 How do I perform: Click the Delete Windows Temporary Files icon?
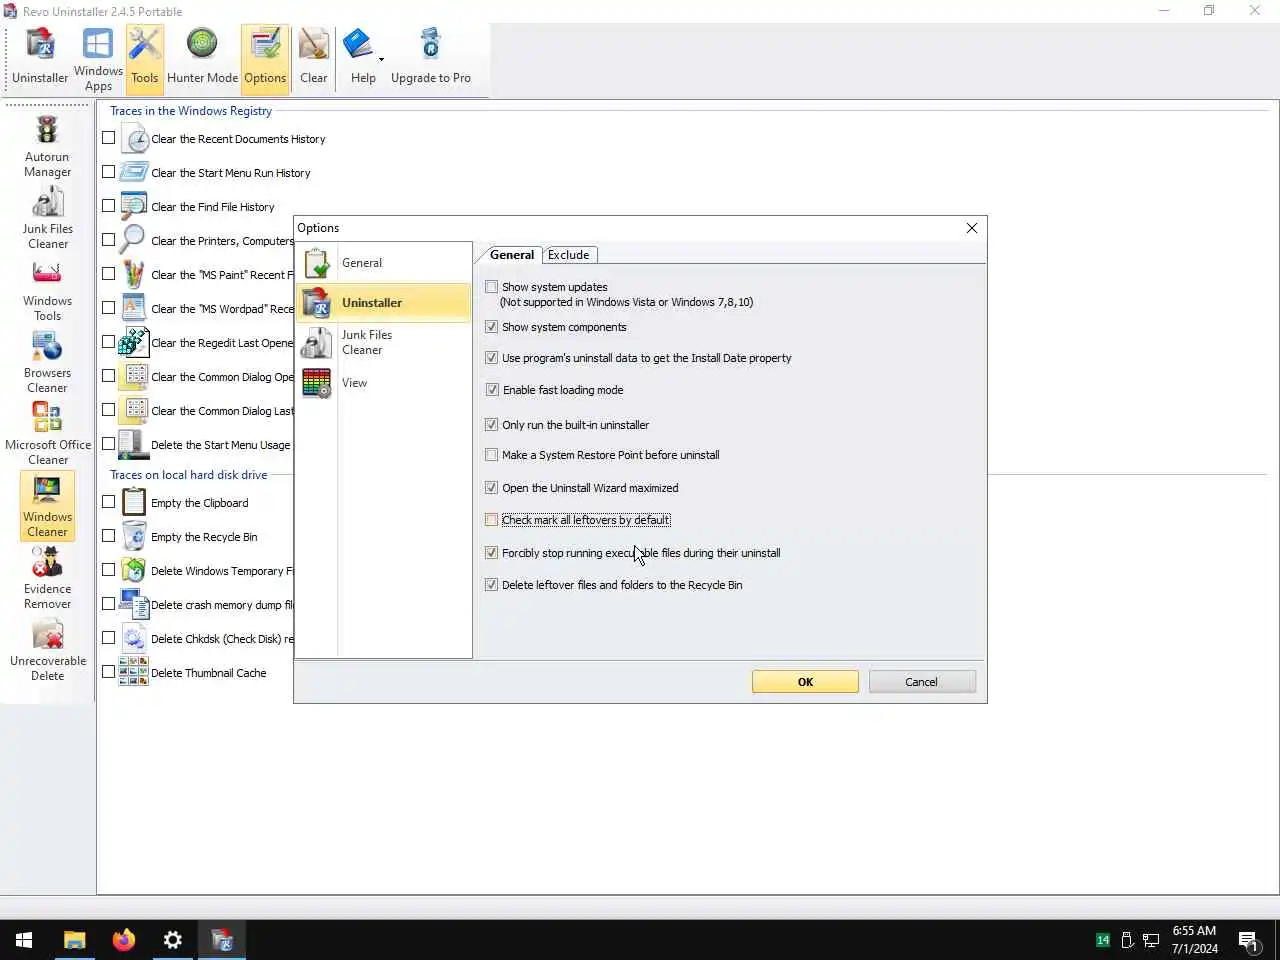133,570
